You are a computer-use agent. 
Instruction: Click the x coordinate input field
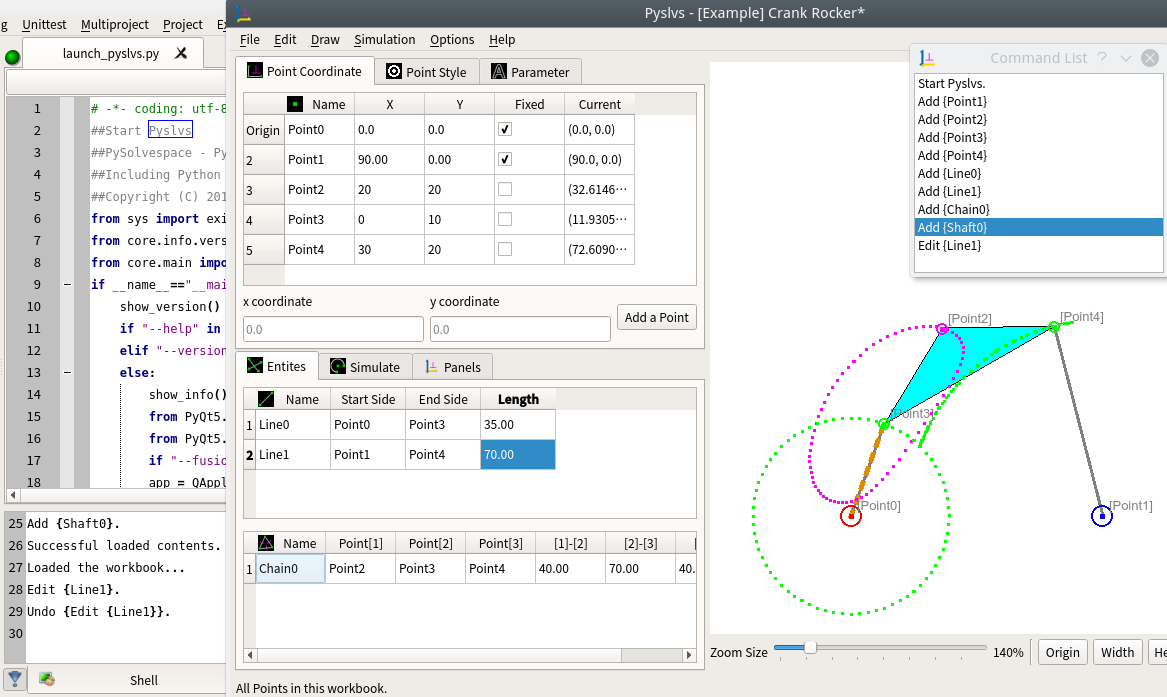click(333, 329)
